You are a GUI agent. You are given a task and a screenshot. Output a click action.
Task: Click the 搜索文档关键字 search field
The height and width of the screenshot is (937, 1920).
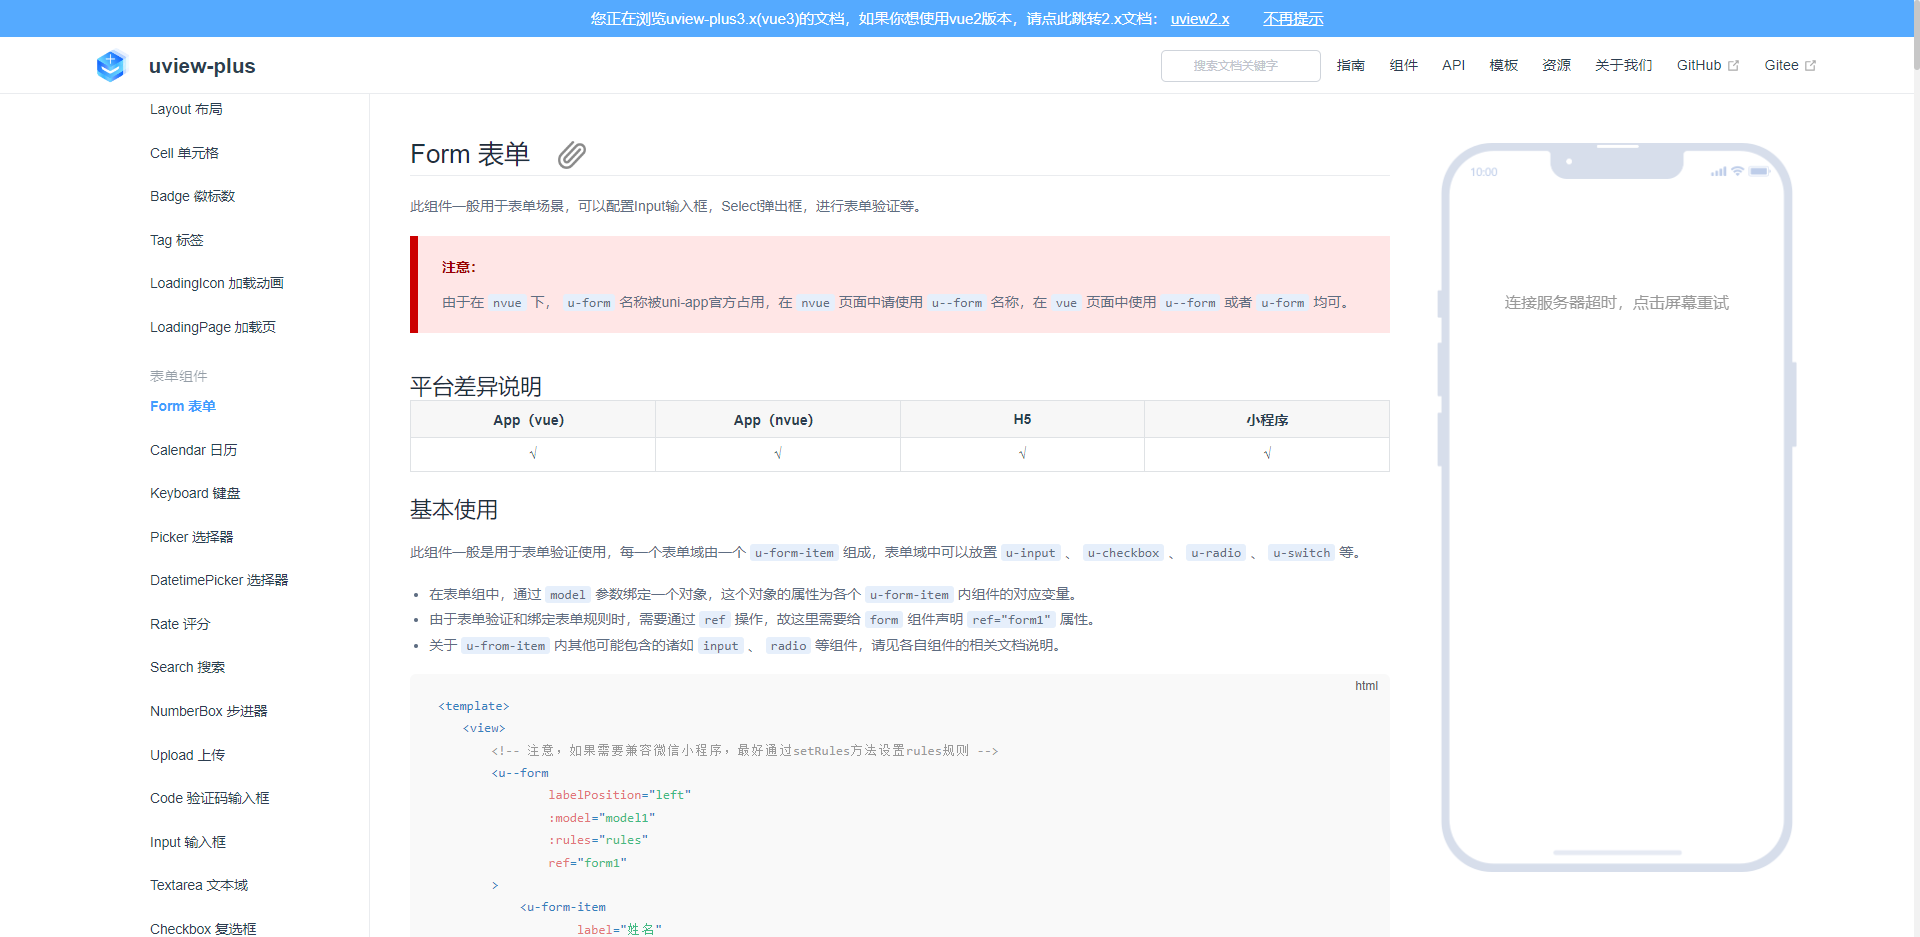tap(1240, 65)
